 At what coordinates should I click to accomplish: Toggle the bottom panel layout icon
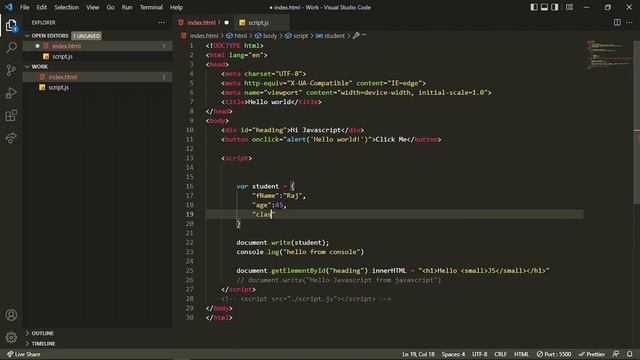[544, 7]
